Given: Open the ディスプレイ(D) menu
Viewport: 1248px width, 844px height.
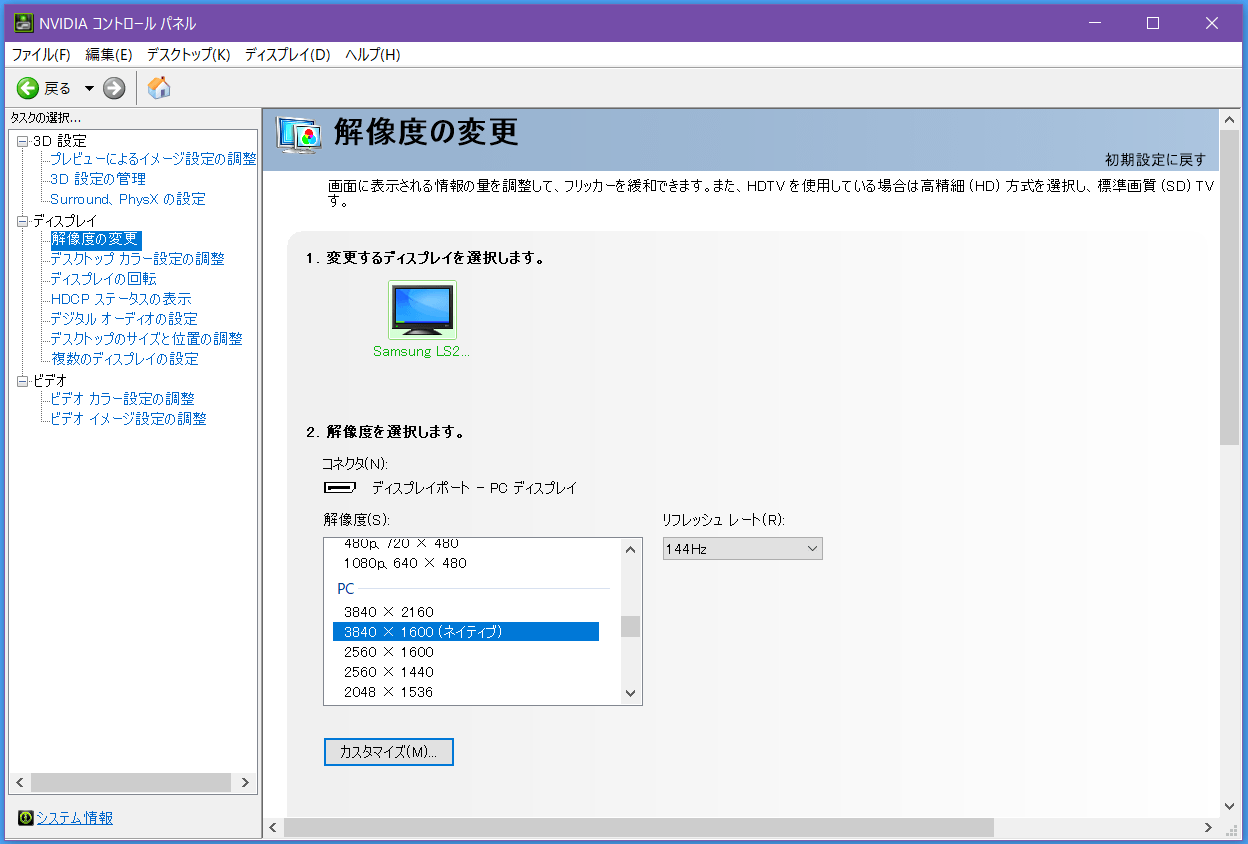Looking at the screenshot, I should pyautogui.click(x=287, y=54).
